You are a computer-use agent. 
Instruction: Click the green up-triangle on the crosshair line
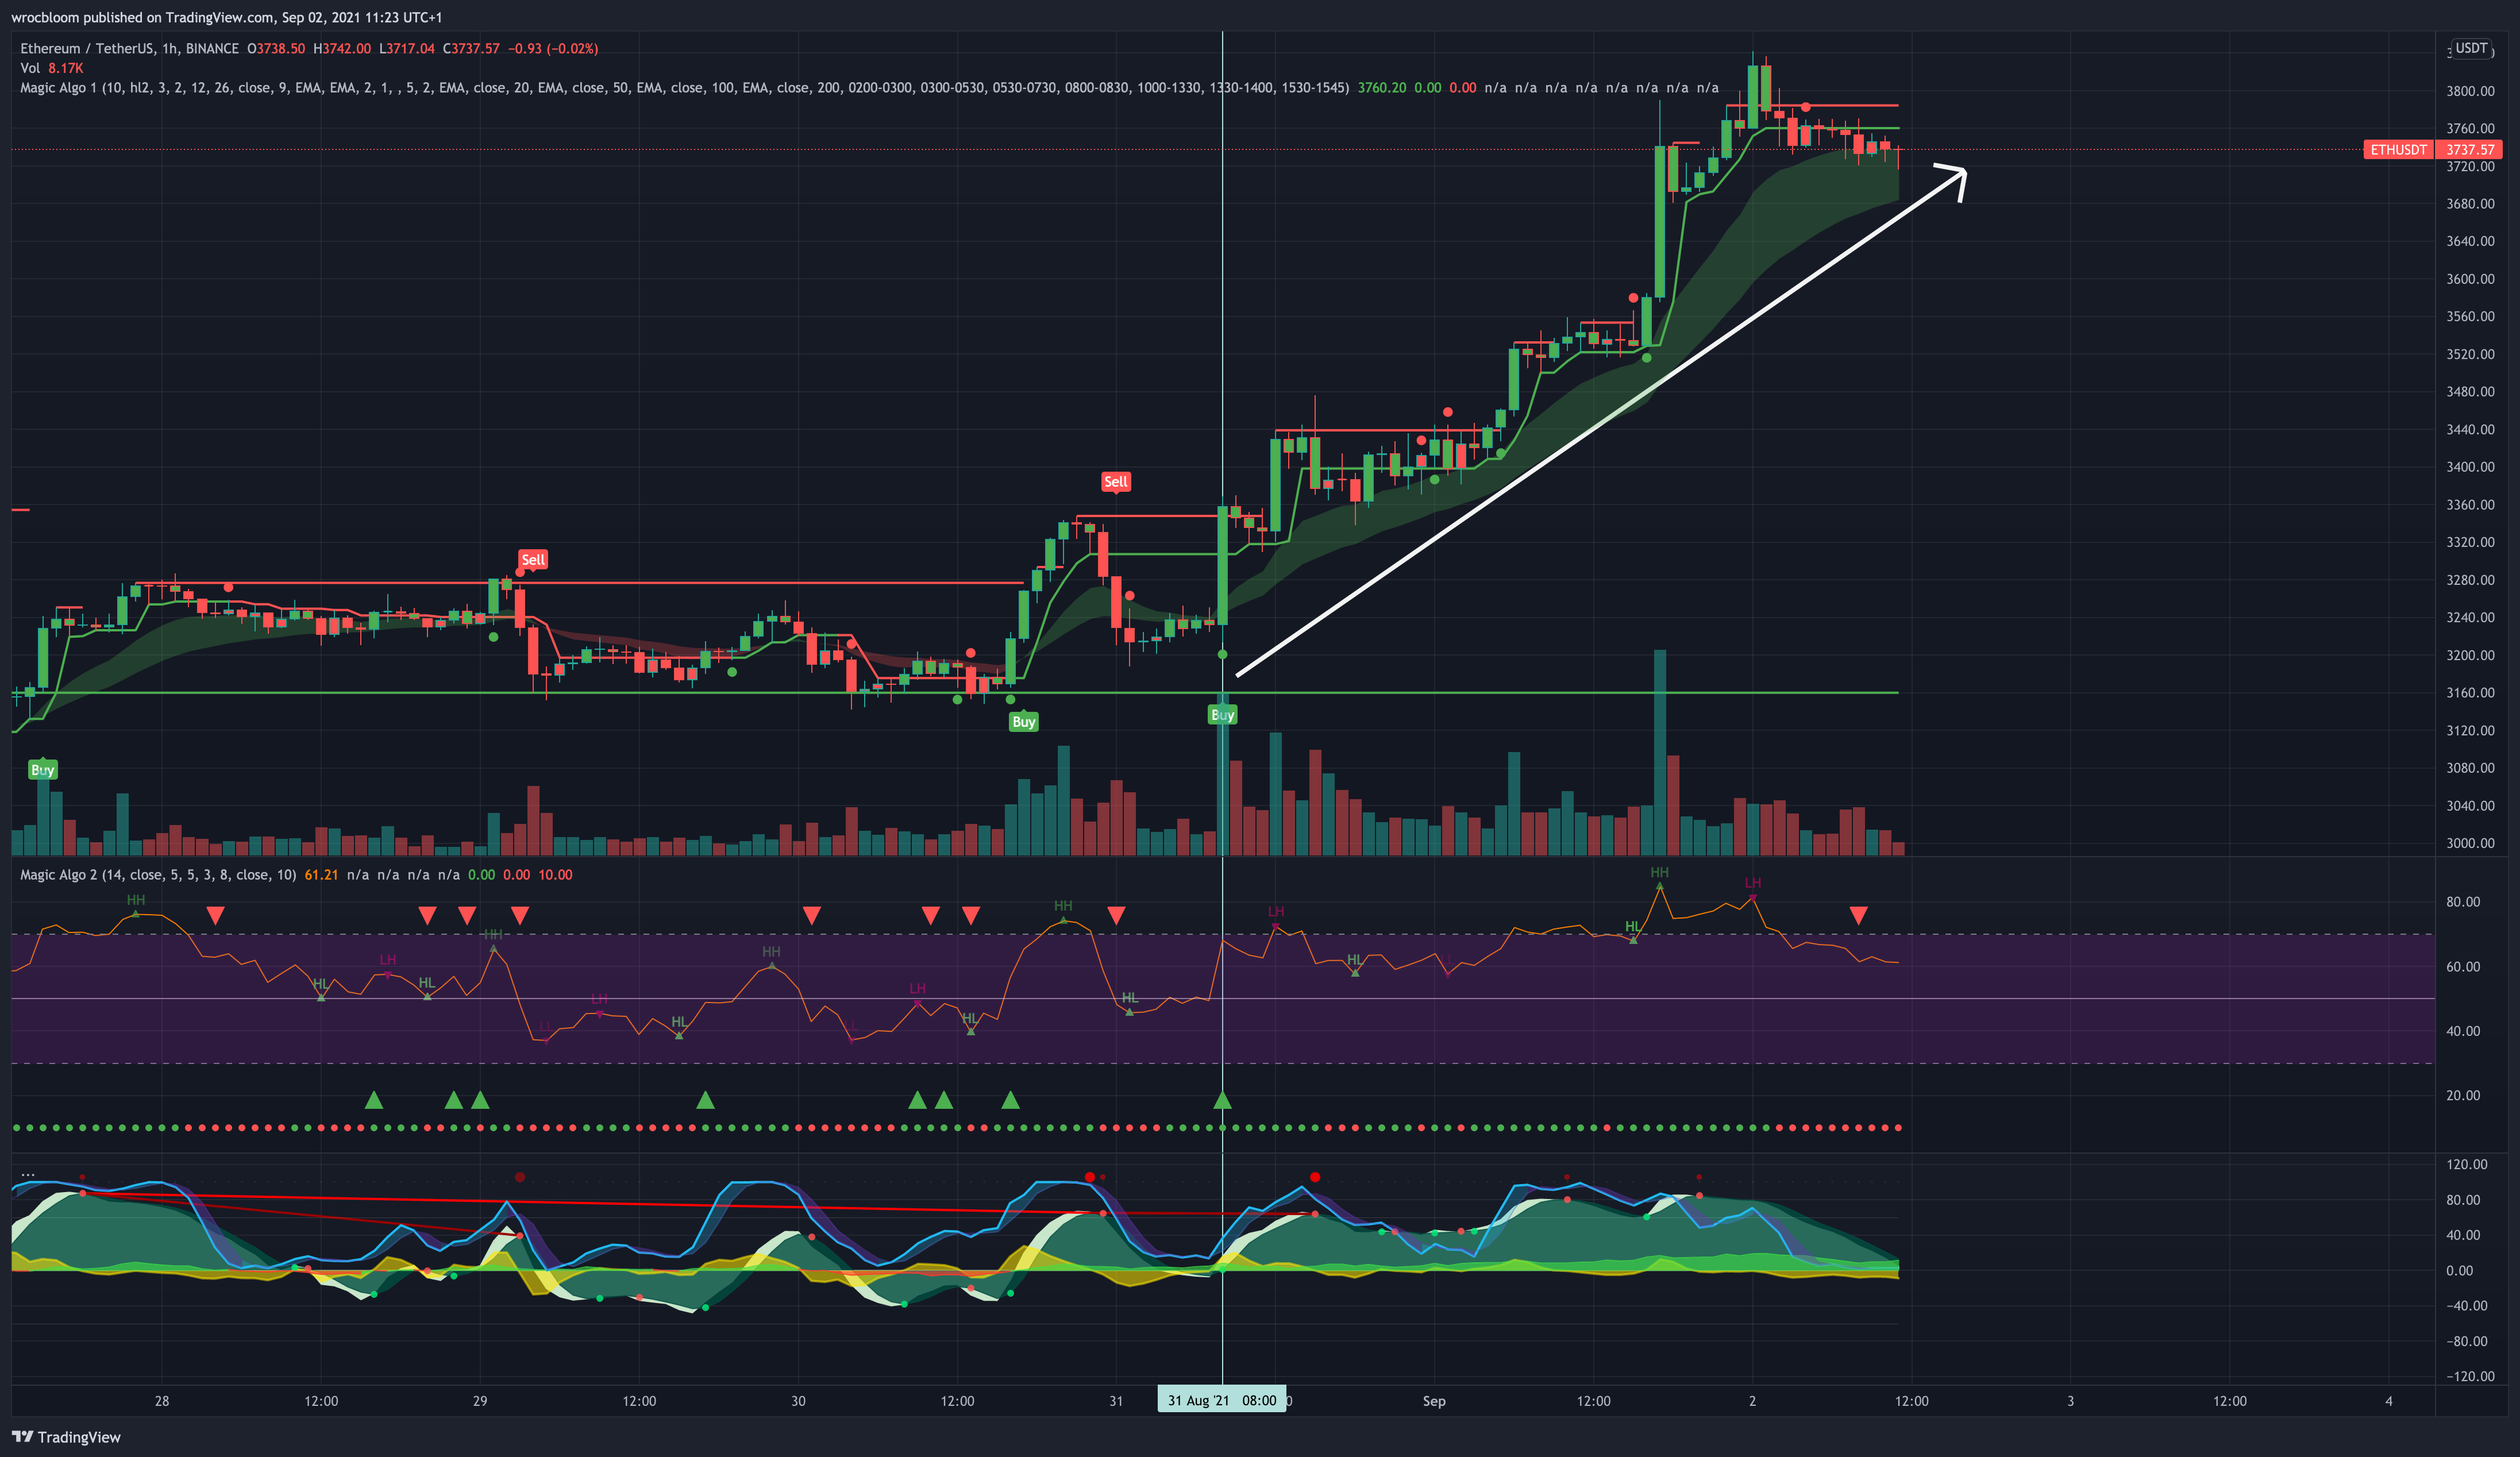pos(1222,1101)
